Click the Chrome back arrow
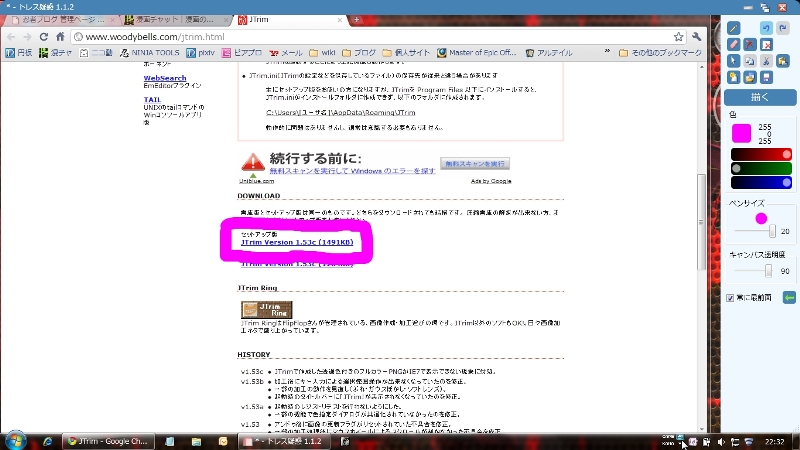The height and width of the screenshot is (450, 800). point(11,37)
